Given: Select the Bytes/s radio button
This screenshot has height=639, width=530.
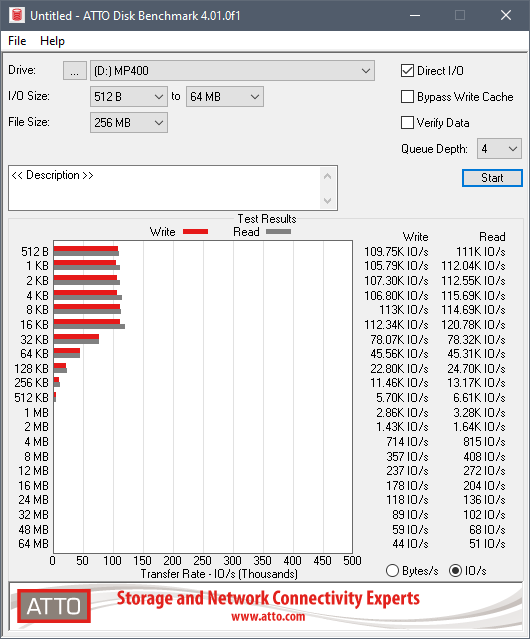Looking at the screenshot, I should click(392, 571).
